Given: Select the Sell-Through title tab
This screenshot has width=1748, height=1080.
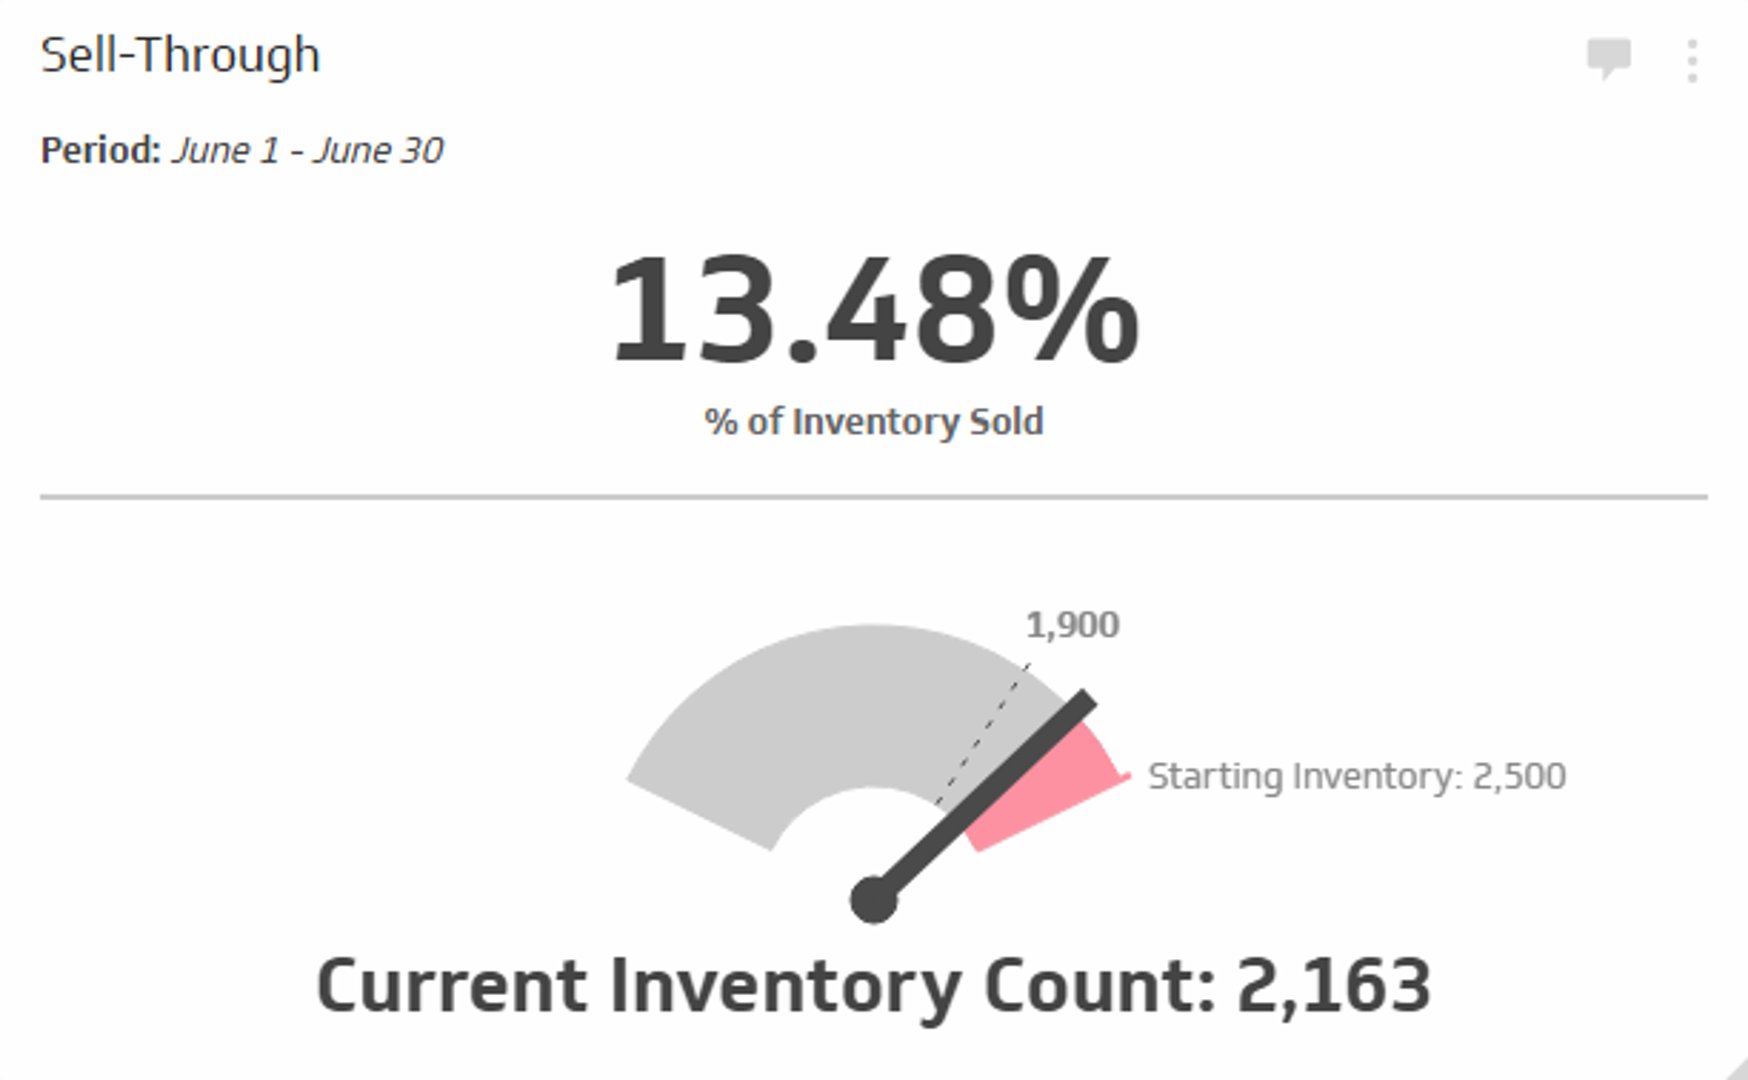Looking at the screenshot, I should [180, 55].
